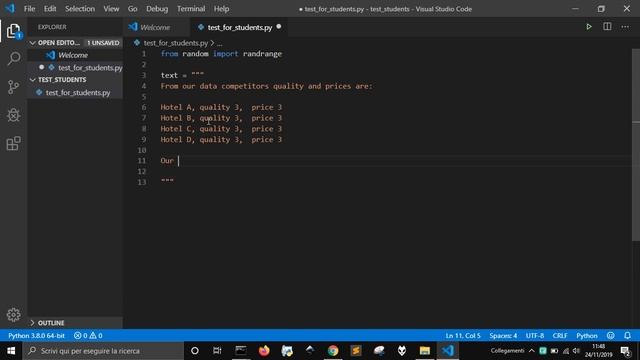Screen dimensions: 640x360
Task: Open the Go menu
Action: point(132,9)
